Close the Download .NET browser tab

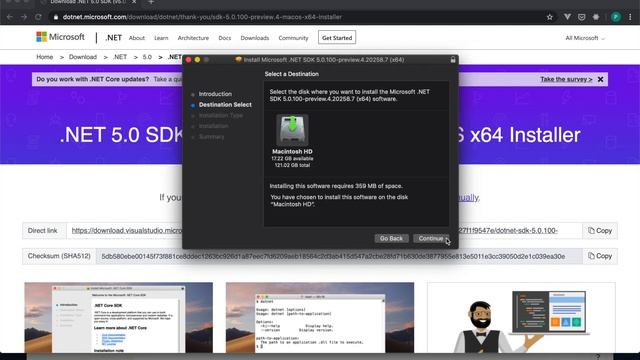point(134,2)
